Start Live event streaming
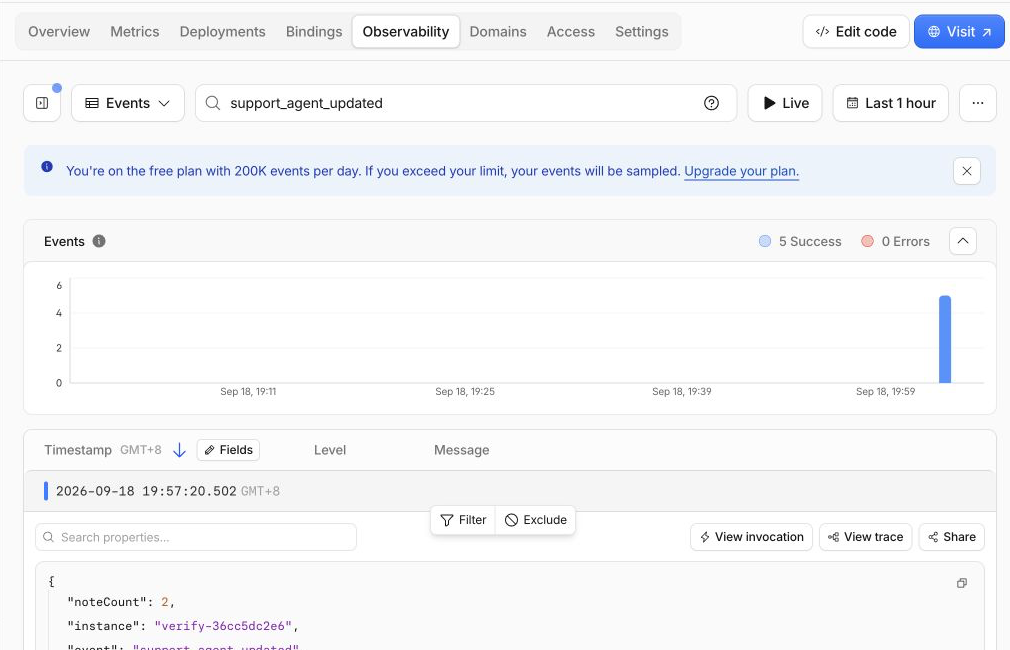This screenshot has width=1010, height=650. click(x=785, y=103)
